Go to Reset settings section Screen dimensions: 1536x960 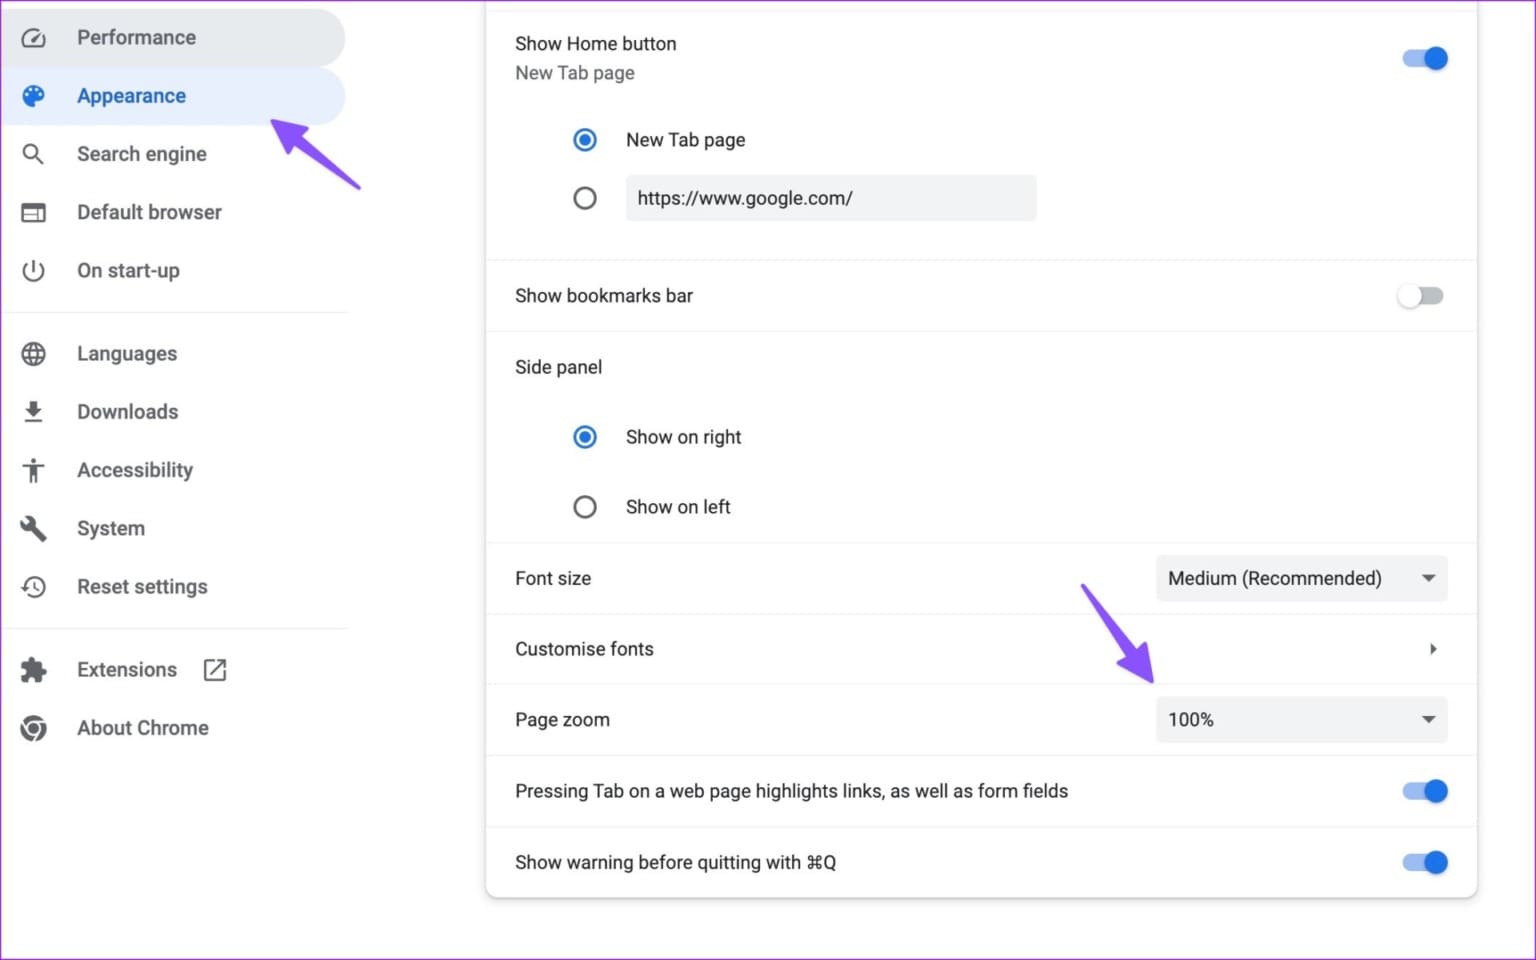tap(142, 587)
